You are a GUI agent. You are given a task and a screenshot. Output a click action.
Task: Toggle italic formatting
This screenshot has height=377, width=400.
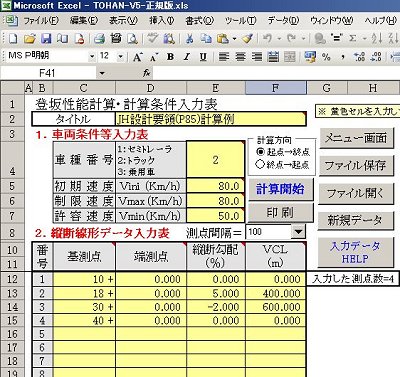[187, 57]
